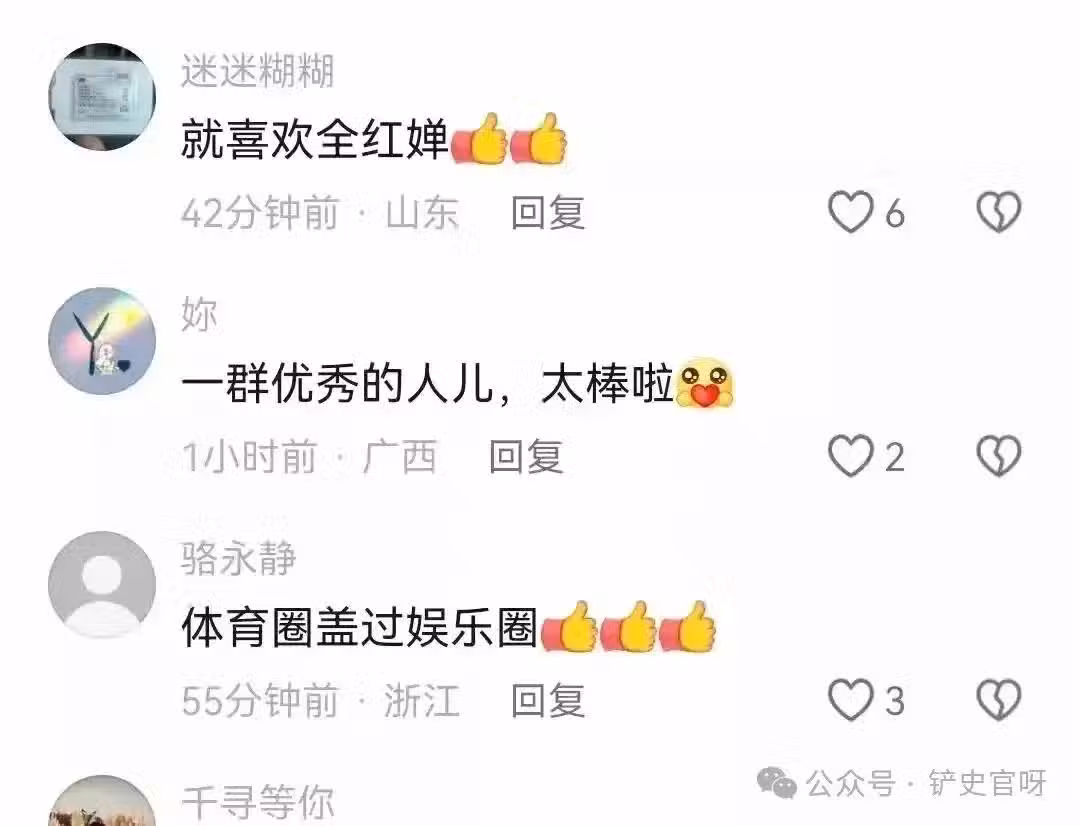Screen dimensions: 1080x826
Task: Dislike 骆永静's comment with broken heart
Action: [999, 700]
